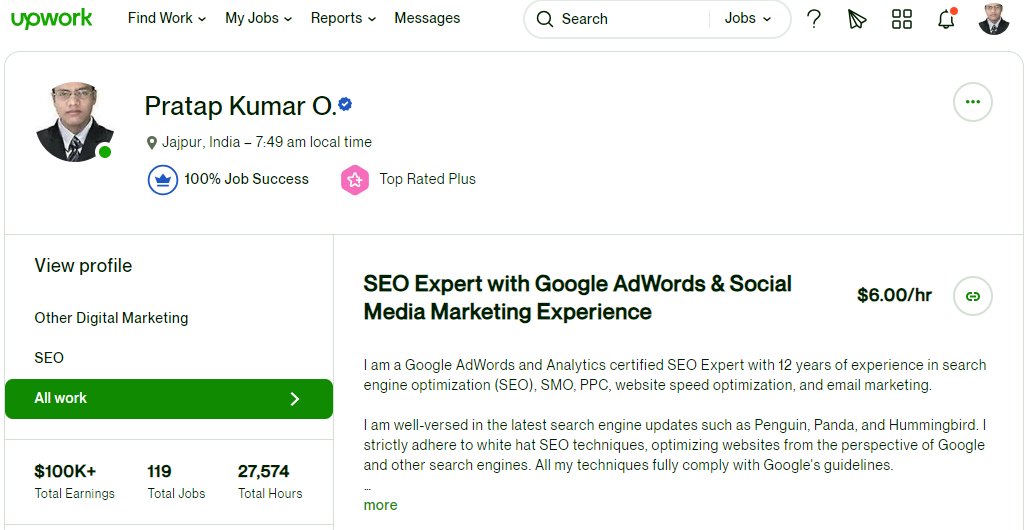Change search category via Jobs dropdown

click(x=748, y=18)
